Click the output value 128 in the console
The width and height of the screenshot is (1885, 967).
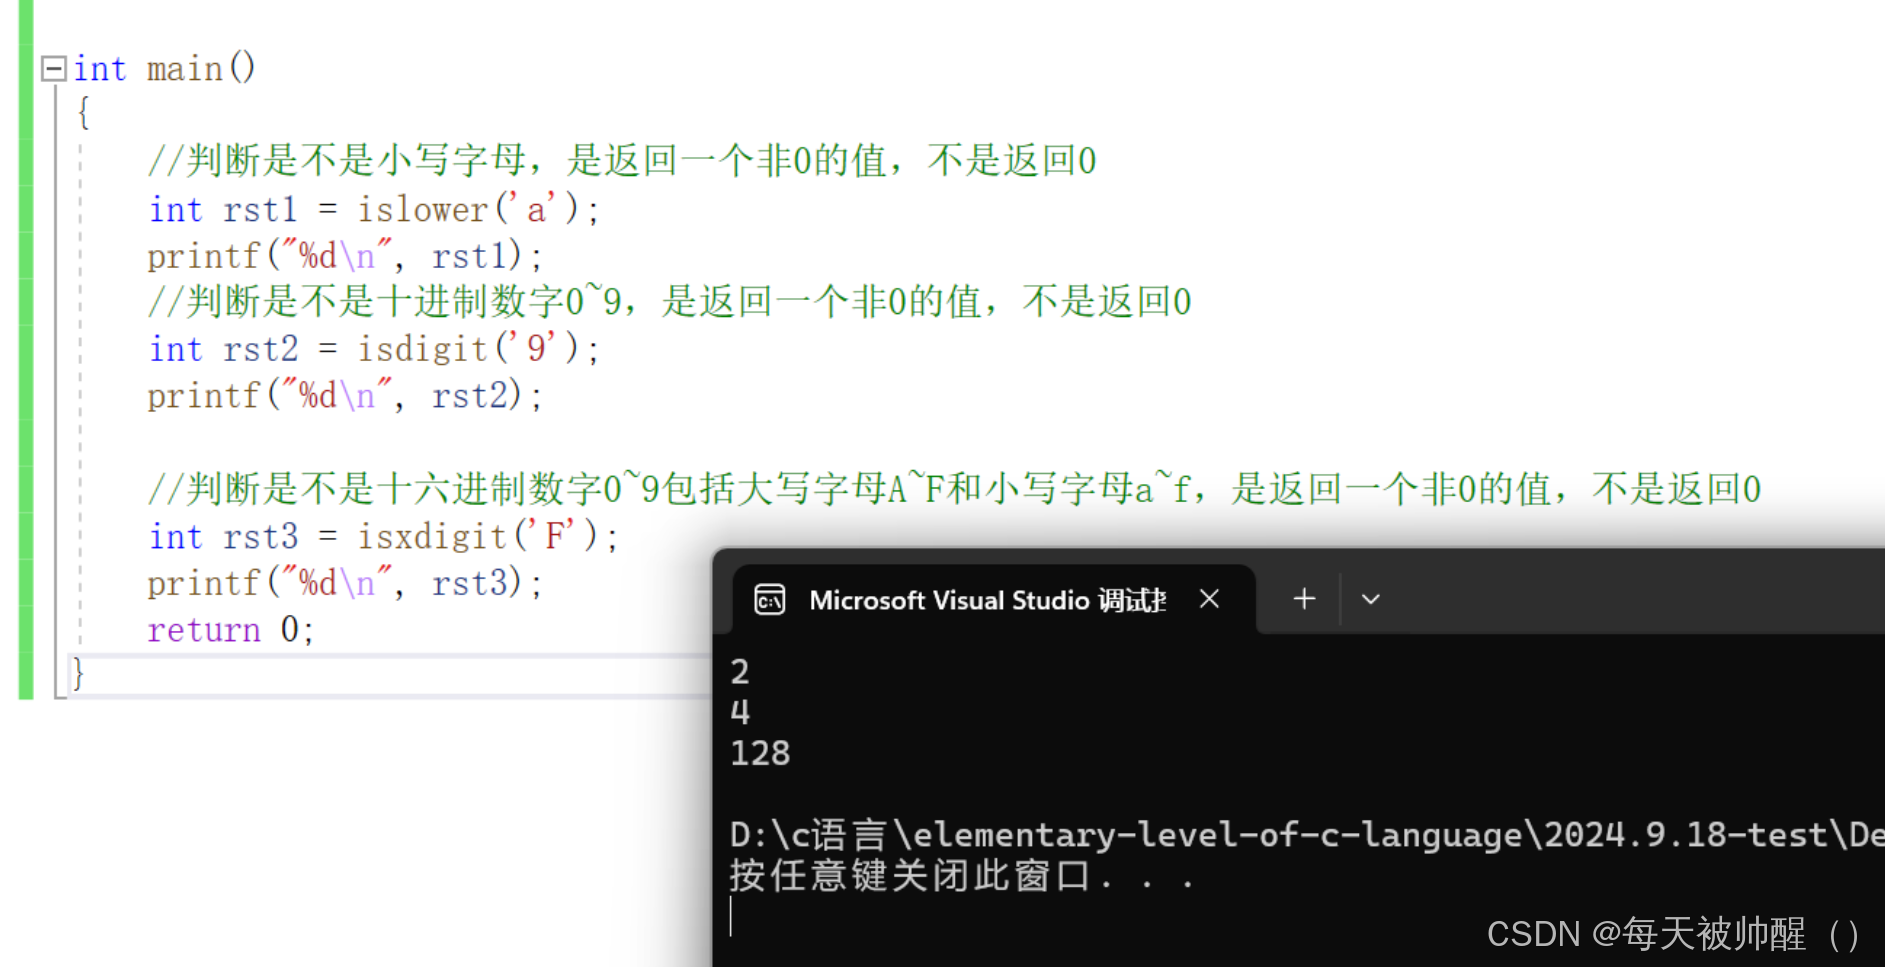[x=759, y=752]
